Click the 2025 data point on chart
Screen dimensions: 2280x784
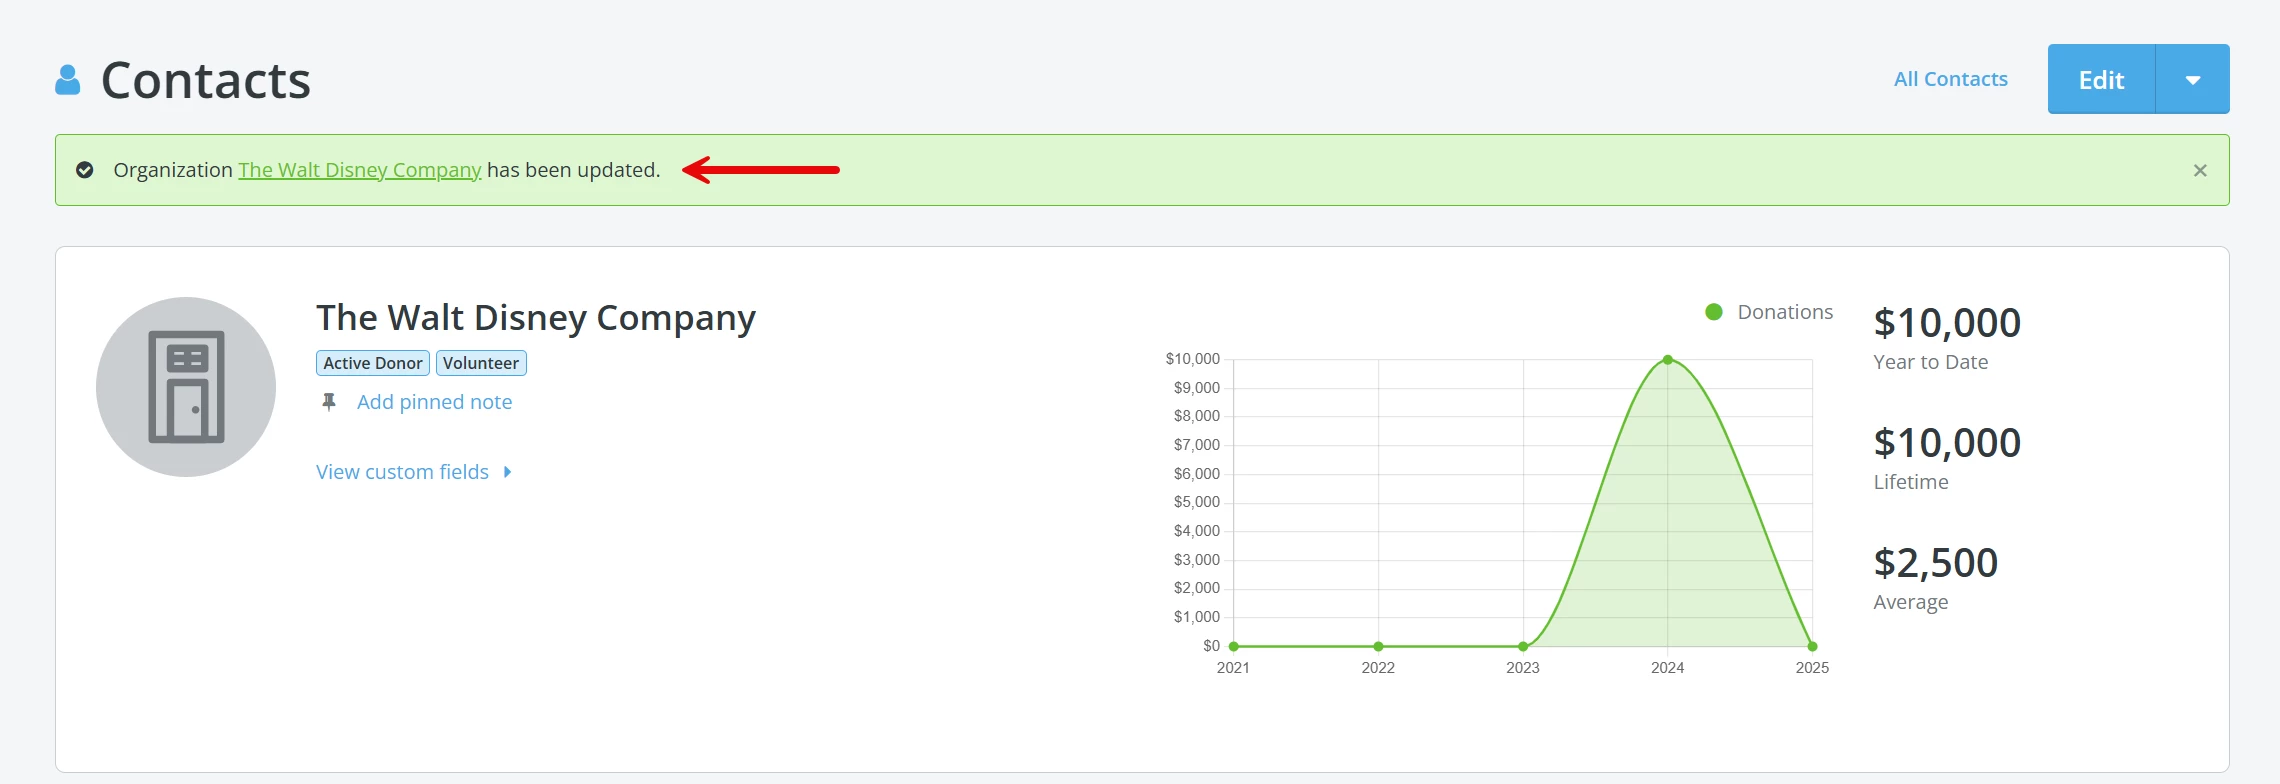pyautogui.click(x=1812, y=646)
